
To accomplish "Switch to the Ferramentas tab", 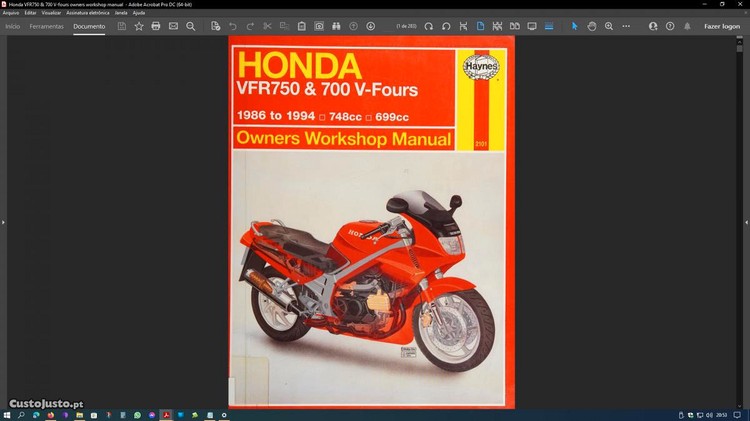I will coord(46,26).
